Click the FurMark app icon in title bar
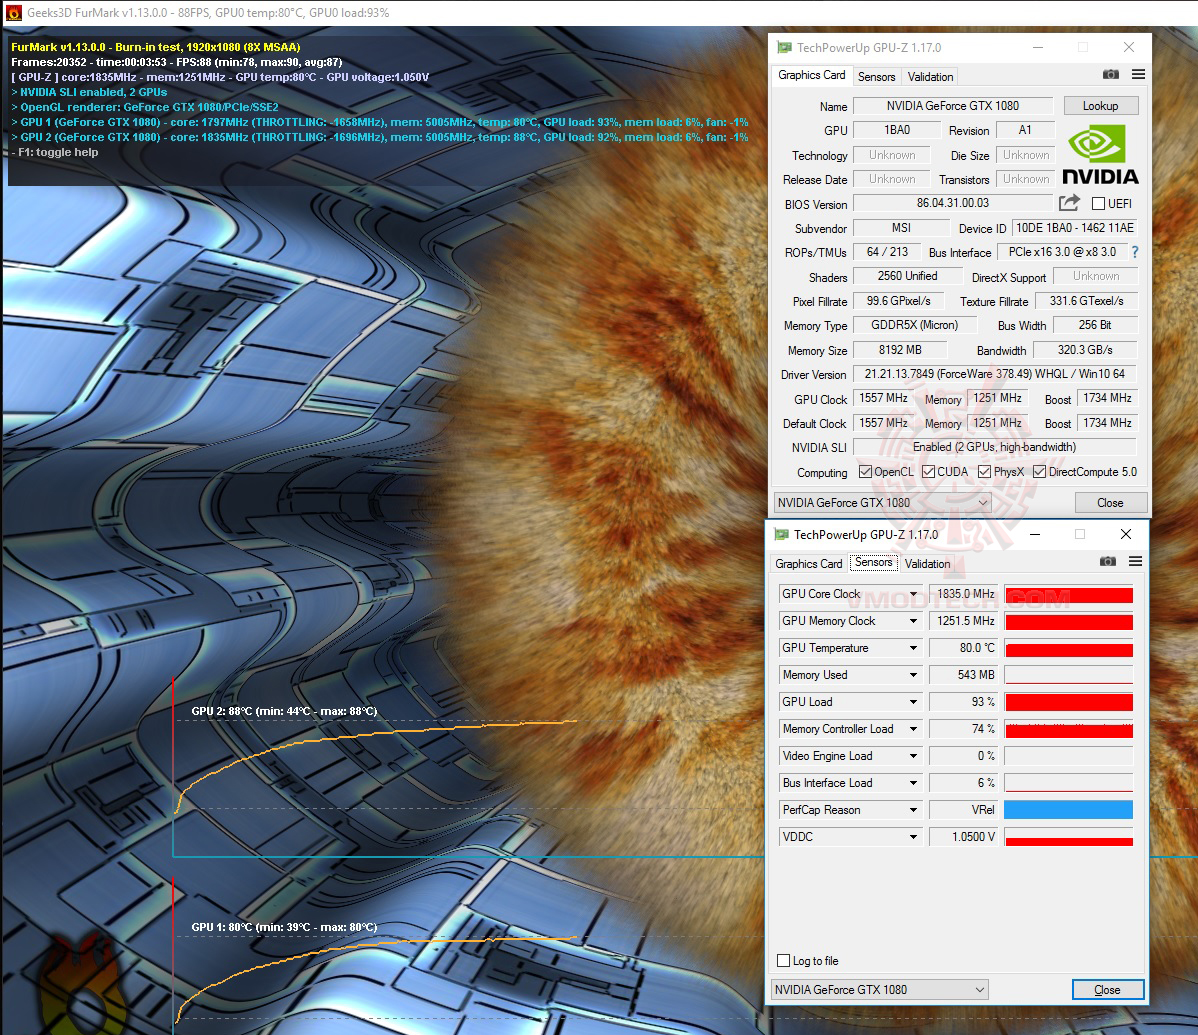 point(14,12)
